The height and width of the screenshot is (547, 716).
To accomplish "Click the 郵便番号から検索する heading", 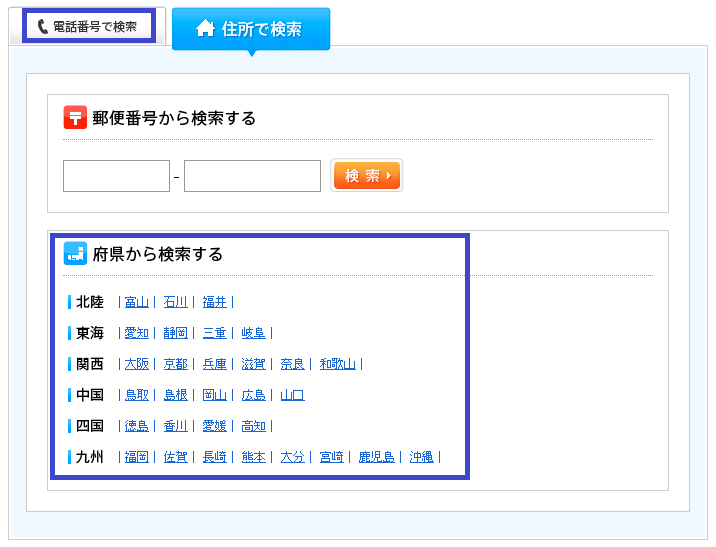I will [x=174, y=118].
